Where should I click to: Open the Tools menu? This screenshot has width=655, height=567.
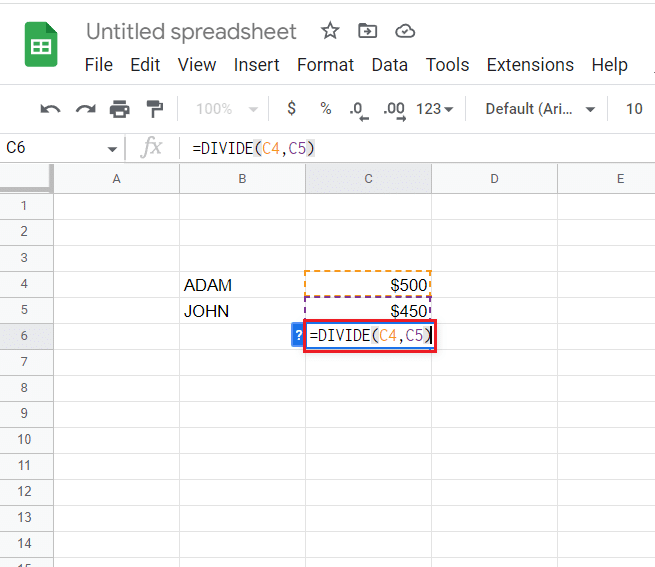click(x=447, y=65)
